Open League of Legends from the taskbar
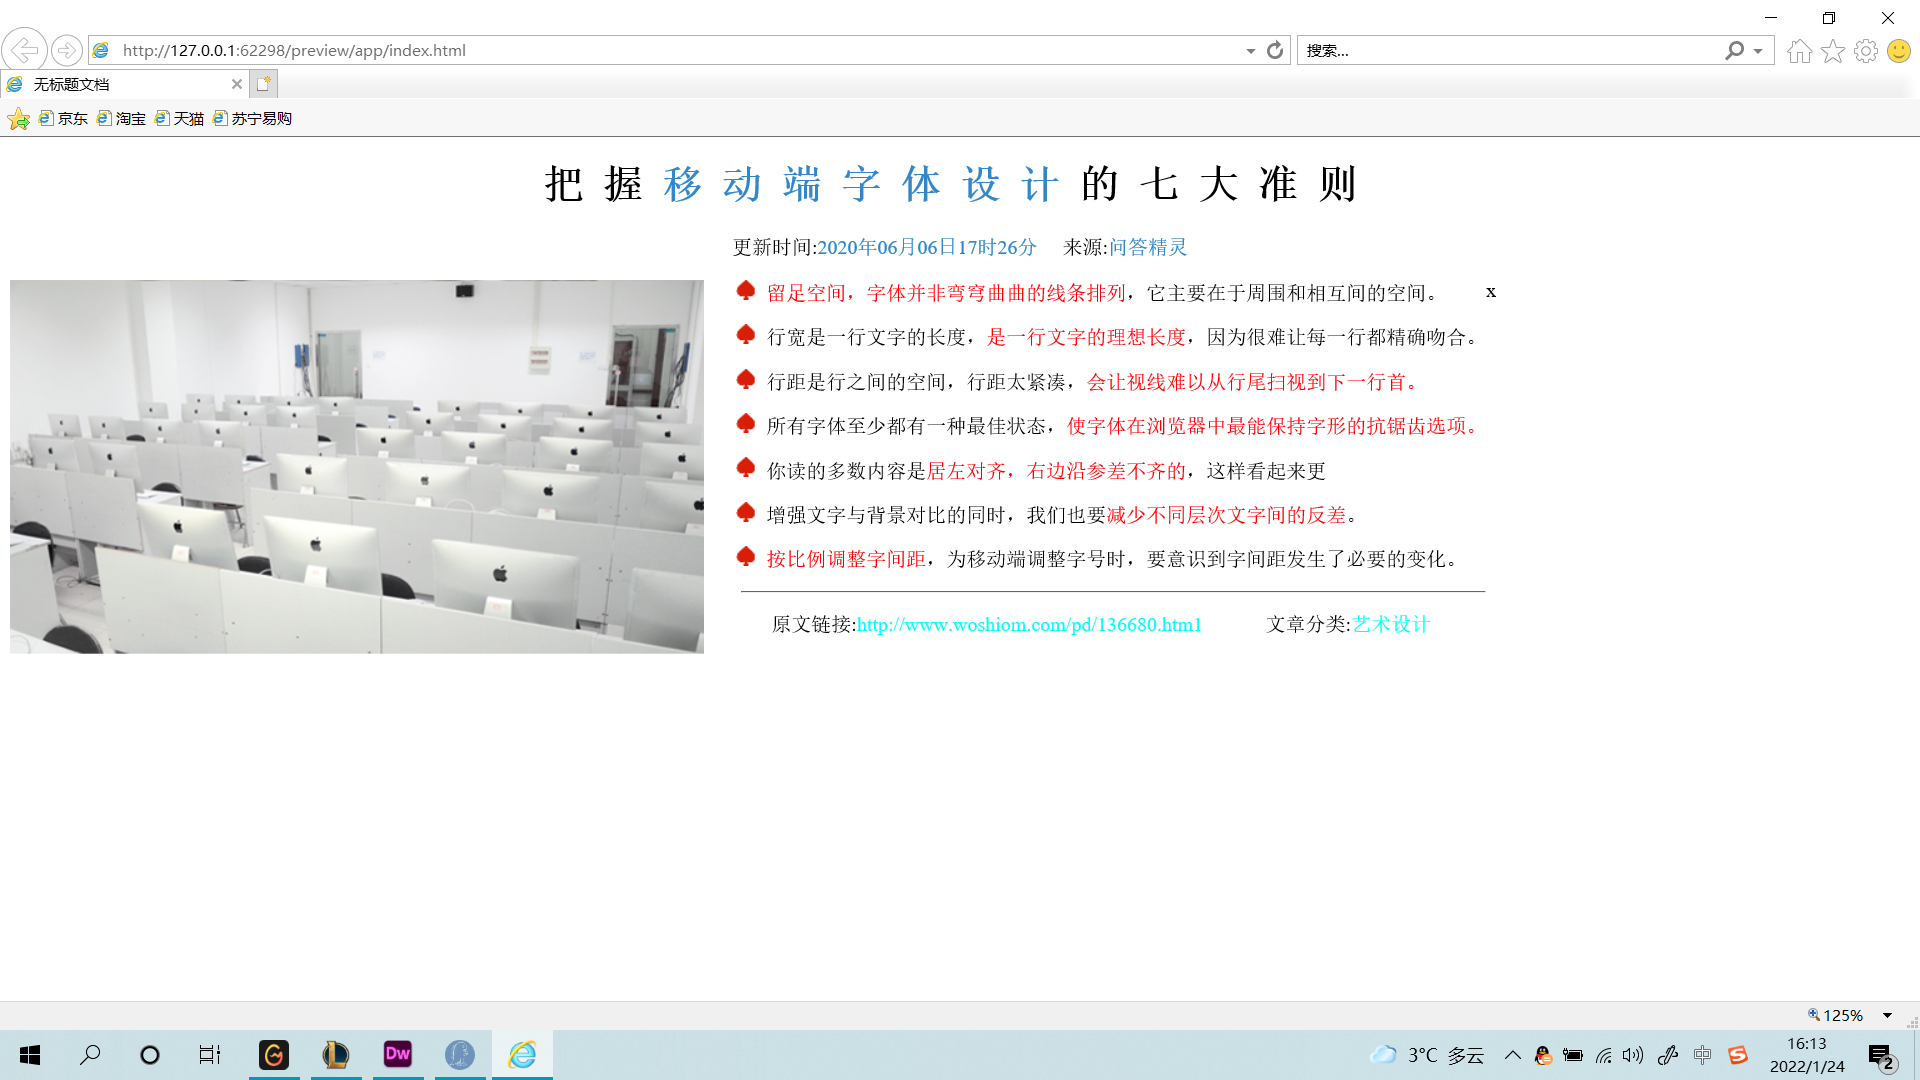Image resolution: width=1920 pixels, height=1080 pixels. pos(336,1055)
